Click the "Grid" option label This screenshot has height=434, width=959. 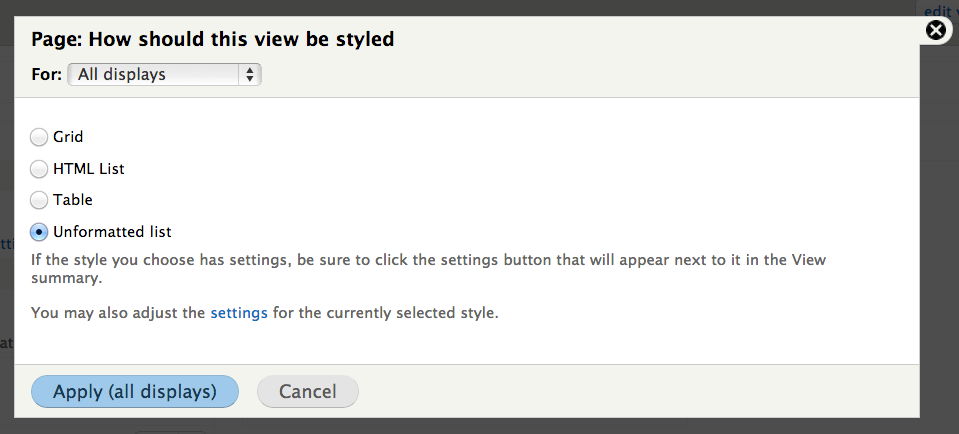point(68,137)
